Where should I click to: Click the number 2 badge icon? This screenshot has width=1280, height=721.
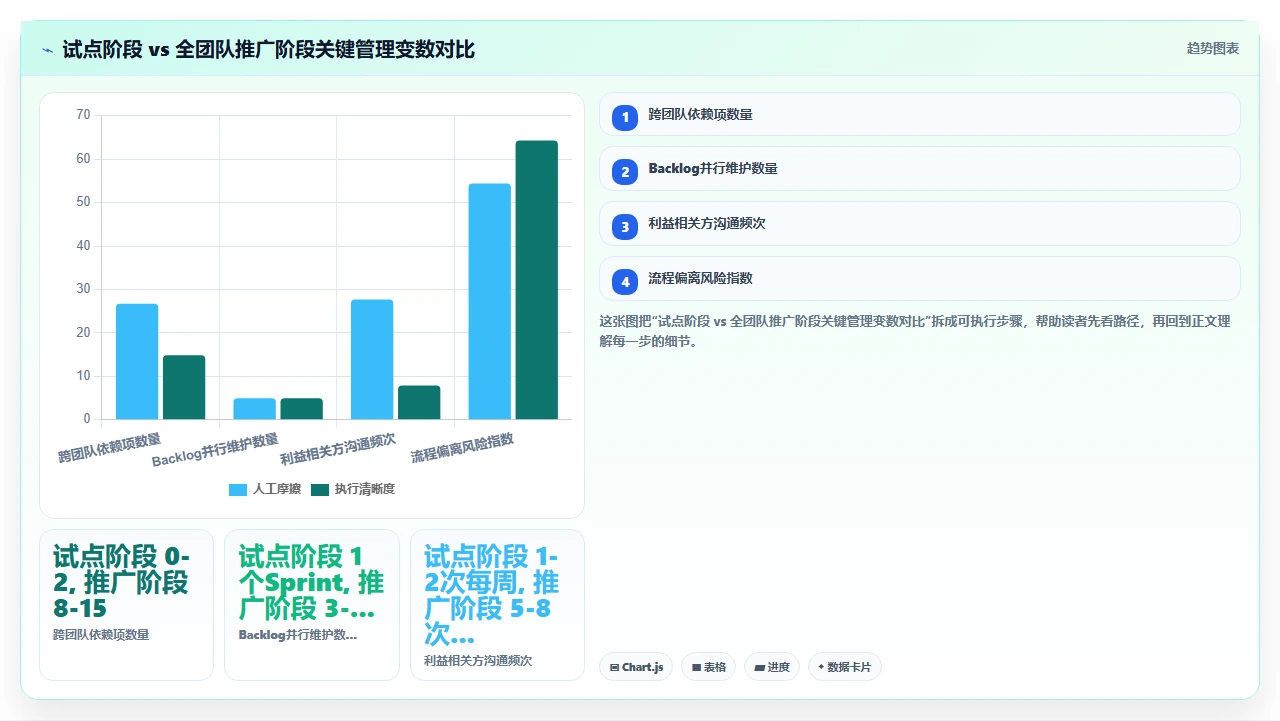(625, 172)
